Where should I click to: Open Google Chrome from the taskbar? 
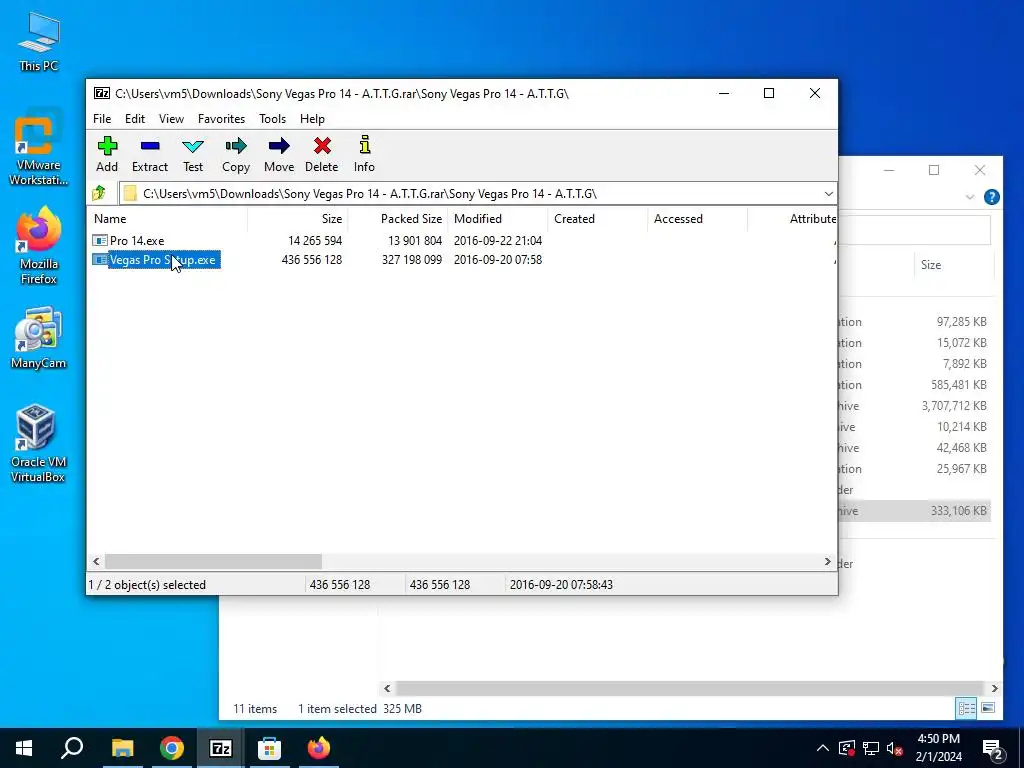172,748
